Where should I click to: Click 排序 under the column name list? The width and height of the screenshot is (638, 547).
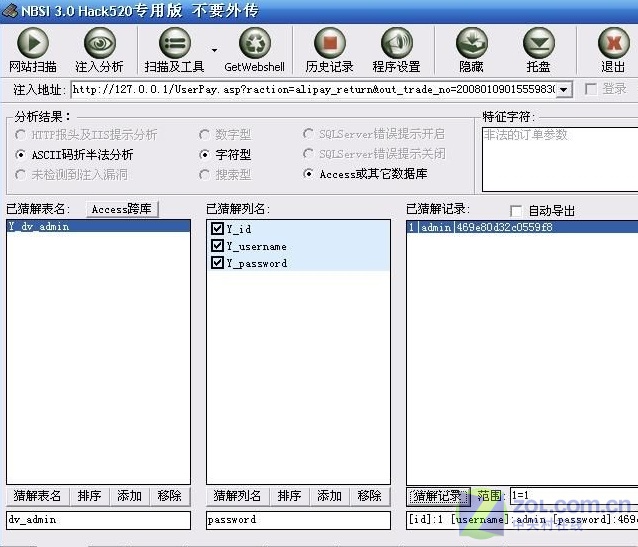point(289,496)
